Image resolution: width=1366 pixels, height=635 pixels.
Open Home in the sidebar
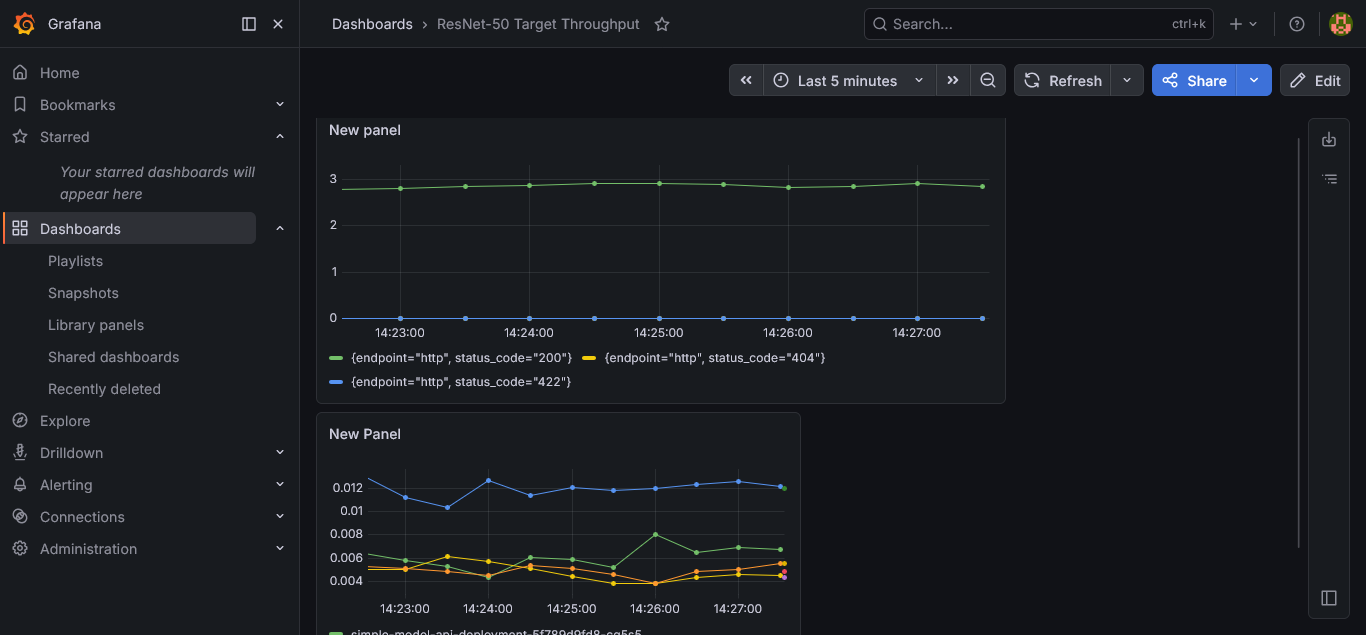[x=59, y=73]
